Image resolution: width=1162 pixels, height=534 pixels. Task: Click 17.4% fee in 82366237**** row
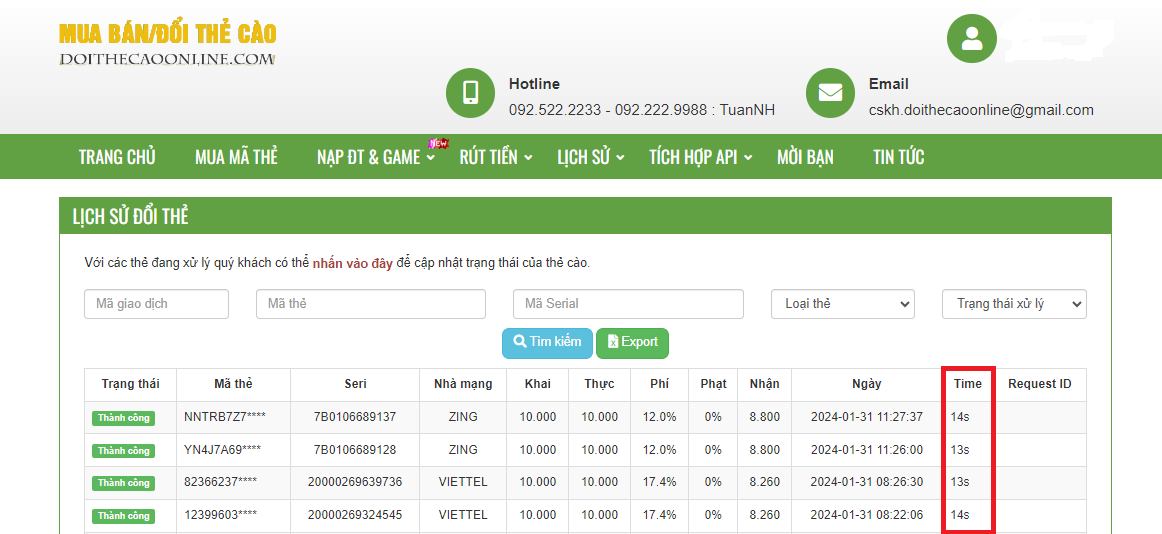coord(660,482)
